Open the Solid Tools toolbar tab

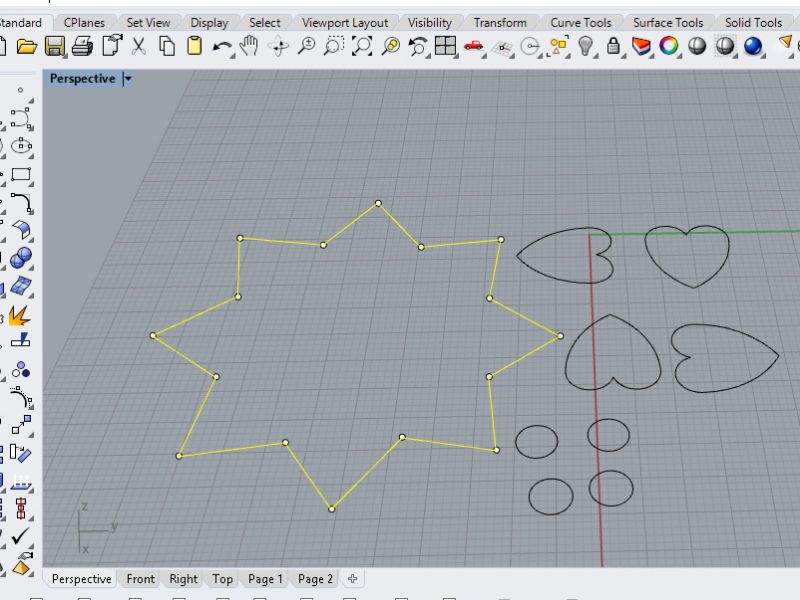point(753,23)
